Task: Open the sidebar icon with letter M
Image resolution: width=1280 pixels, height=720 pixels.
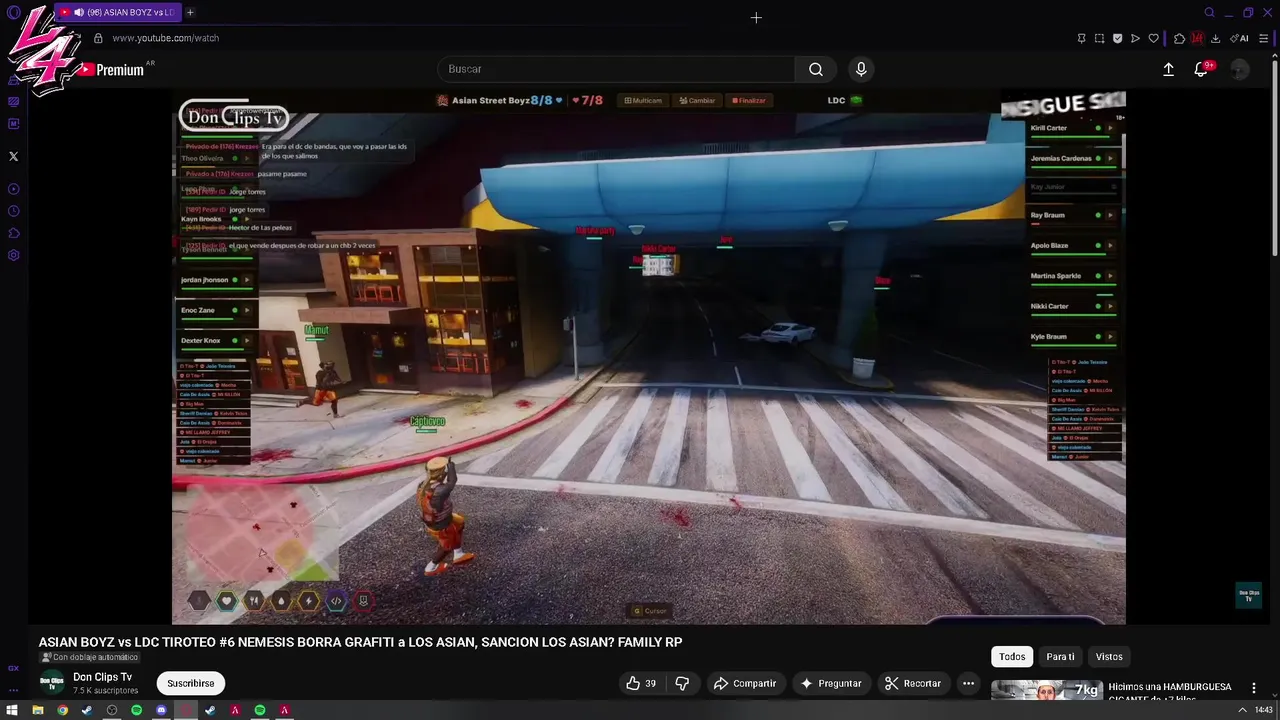Action: [x=14, y=124]
